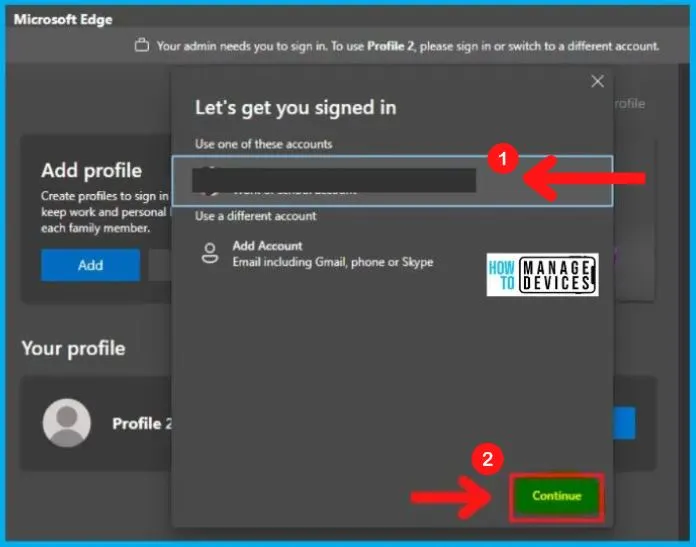Click the 'Let's get you signed in' heading

296,108
